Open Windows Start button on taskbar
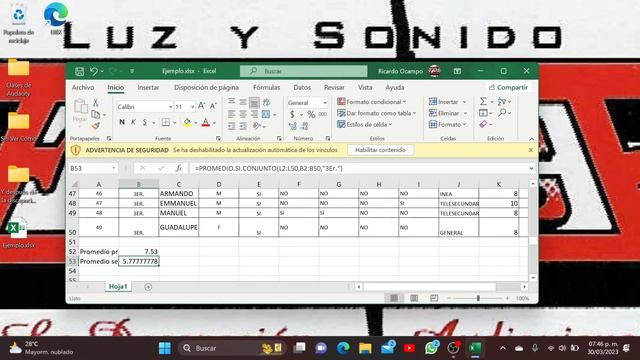The width and height of the screenshot is (640, 360). coord(165,348)
